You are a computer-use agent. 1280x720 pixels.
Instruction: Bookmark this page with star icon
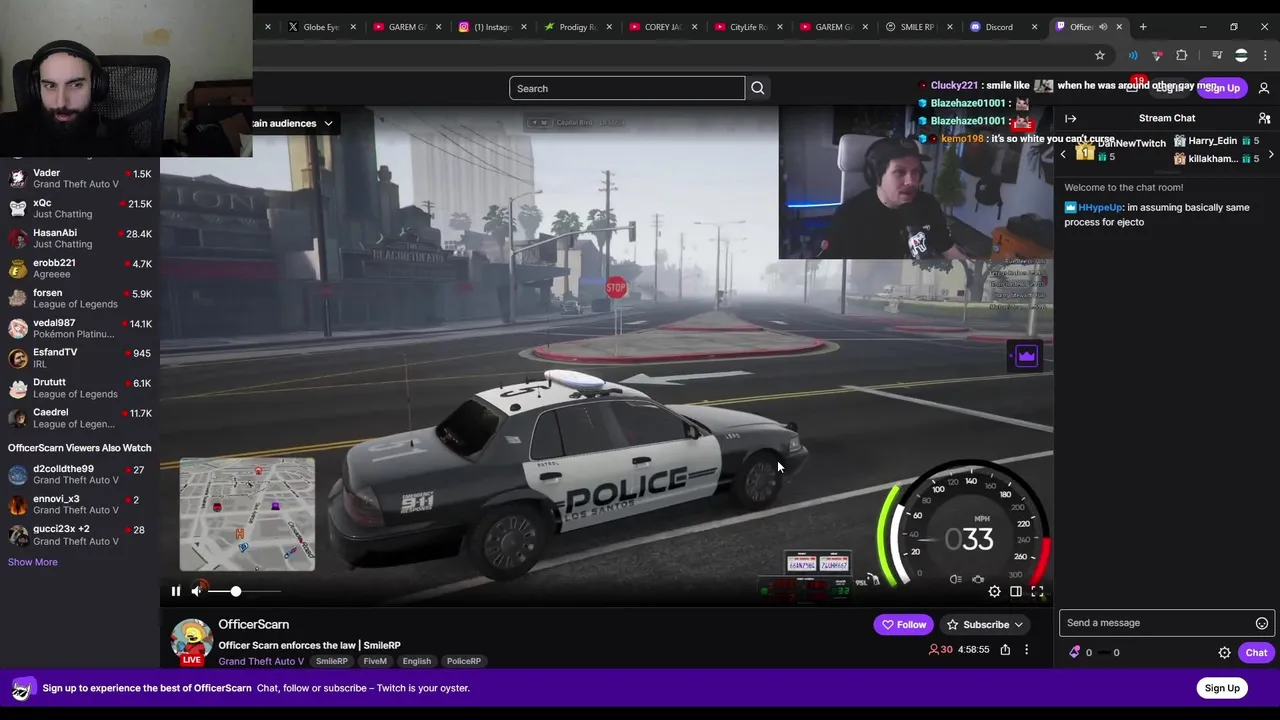(x=1100, y=55)
